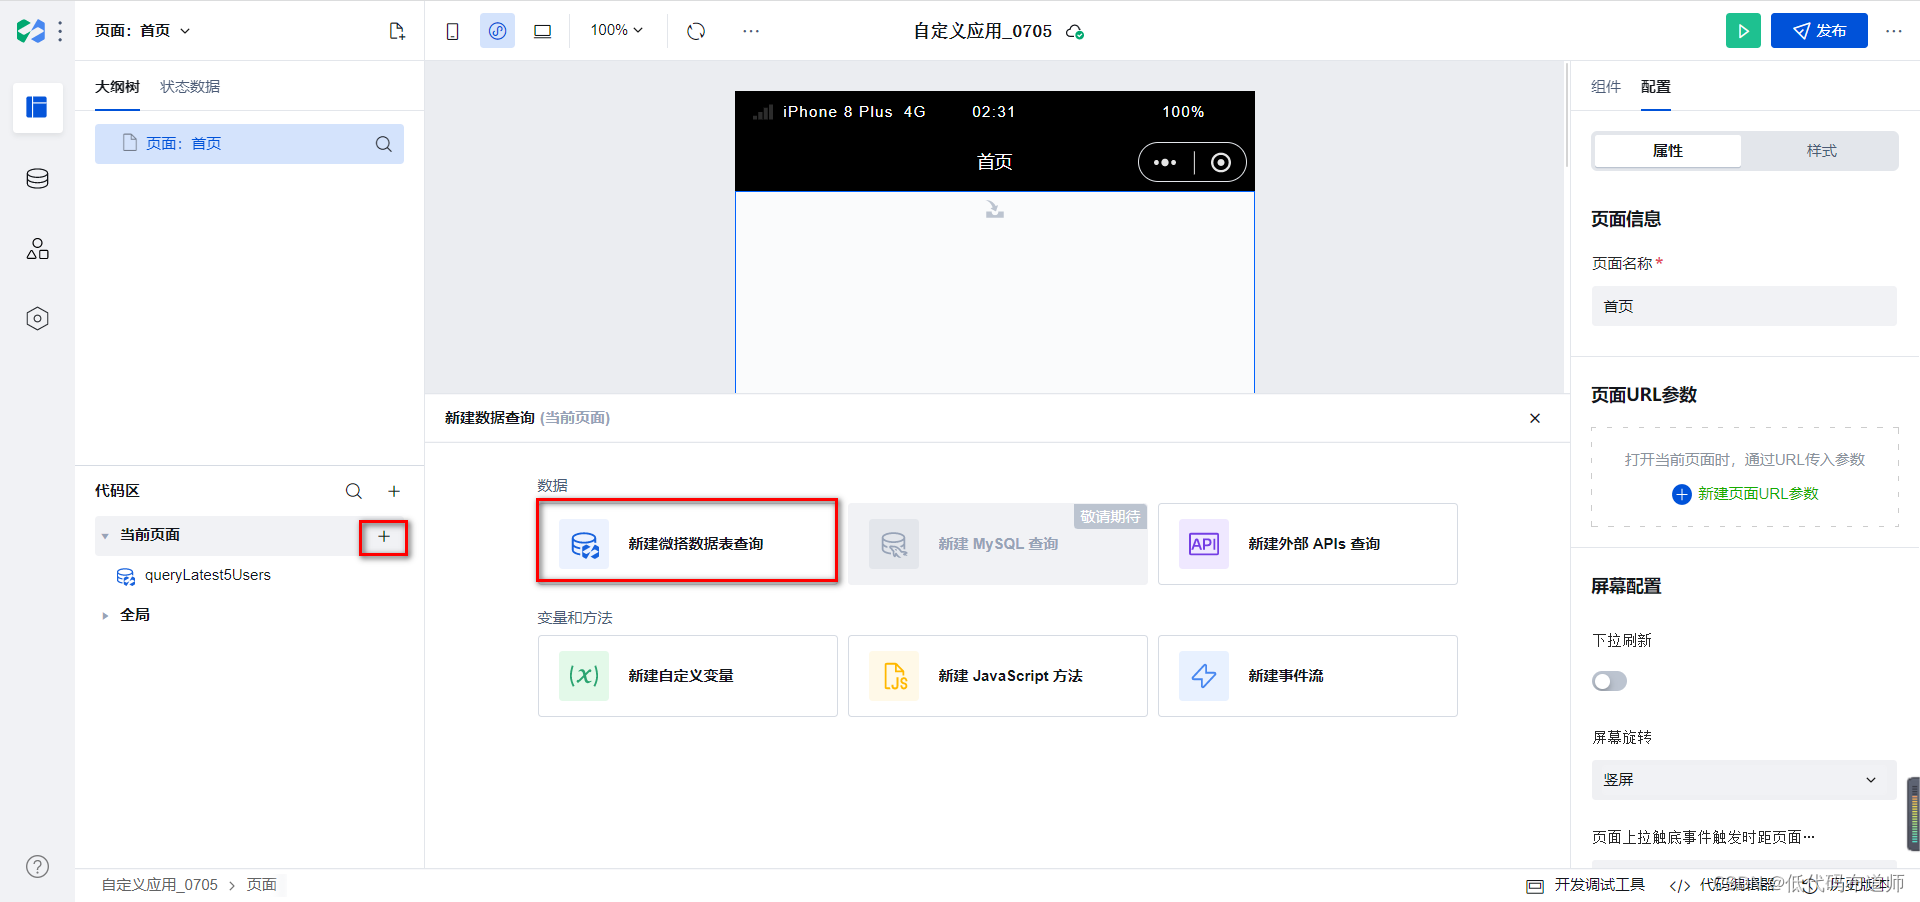Switch to the 配置 tab
The image size is (1920, 902).
pyautogui.click(x=1656, y=87)
